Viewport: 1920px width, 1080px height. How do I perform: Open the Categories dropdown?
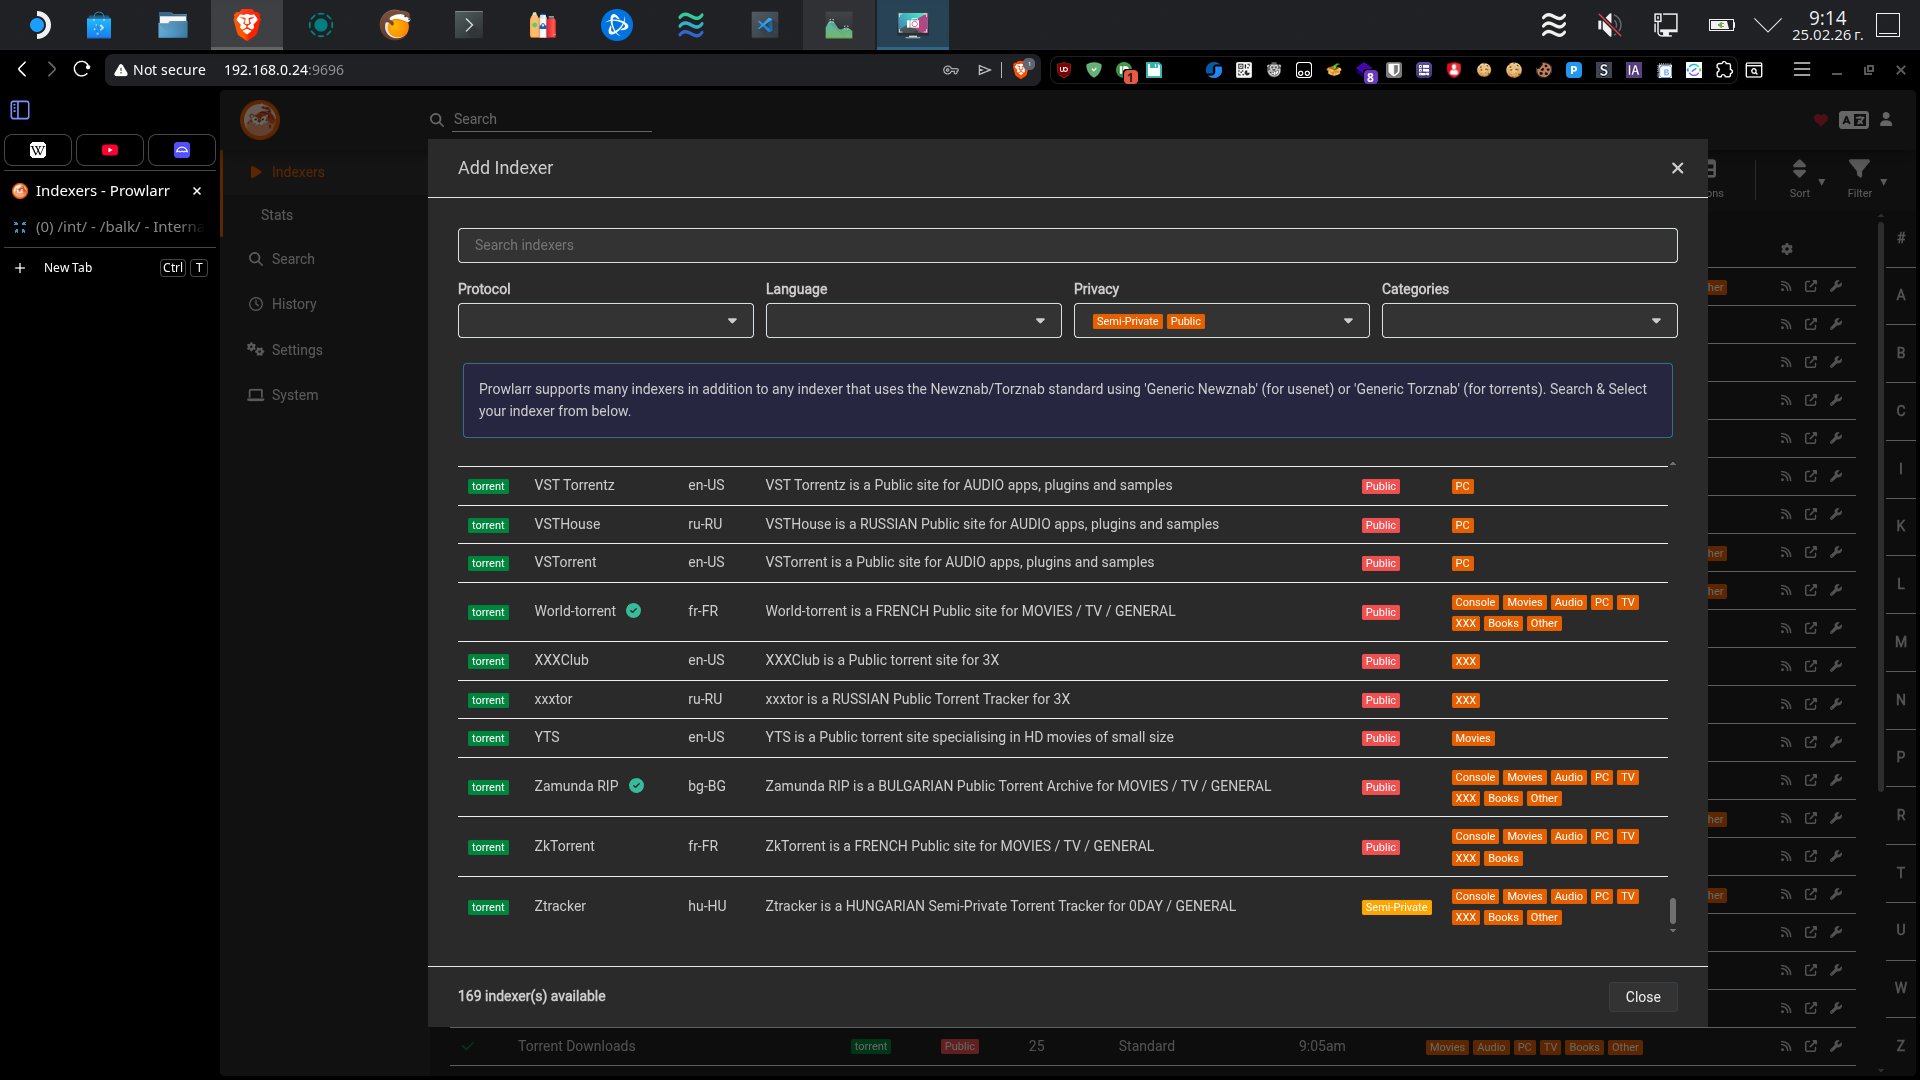click(1529, 321)
